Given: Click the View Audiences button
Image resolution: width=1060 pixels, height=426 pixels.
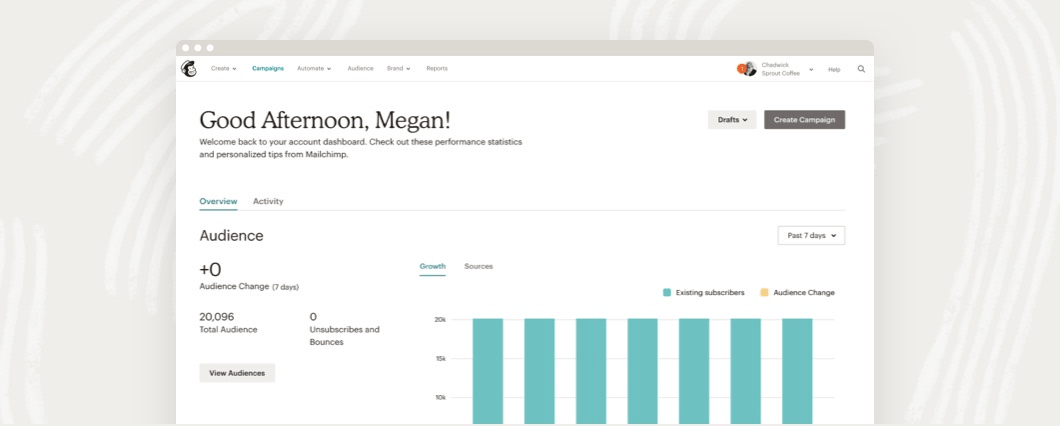Looking at the screenshot, I should pyautogui.click(x=237, y=373).
